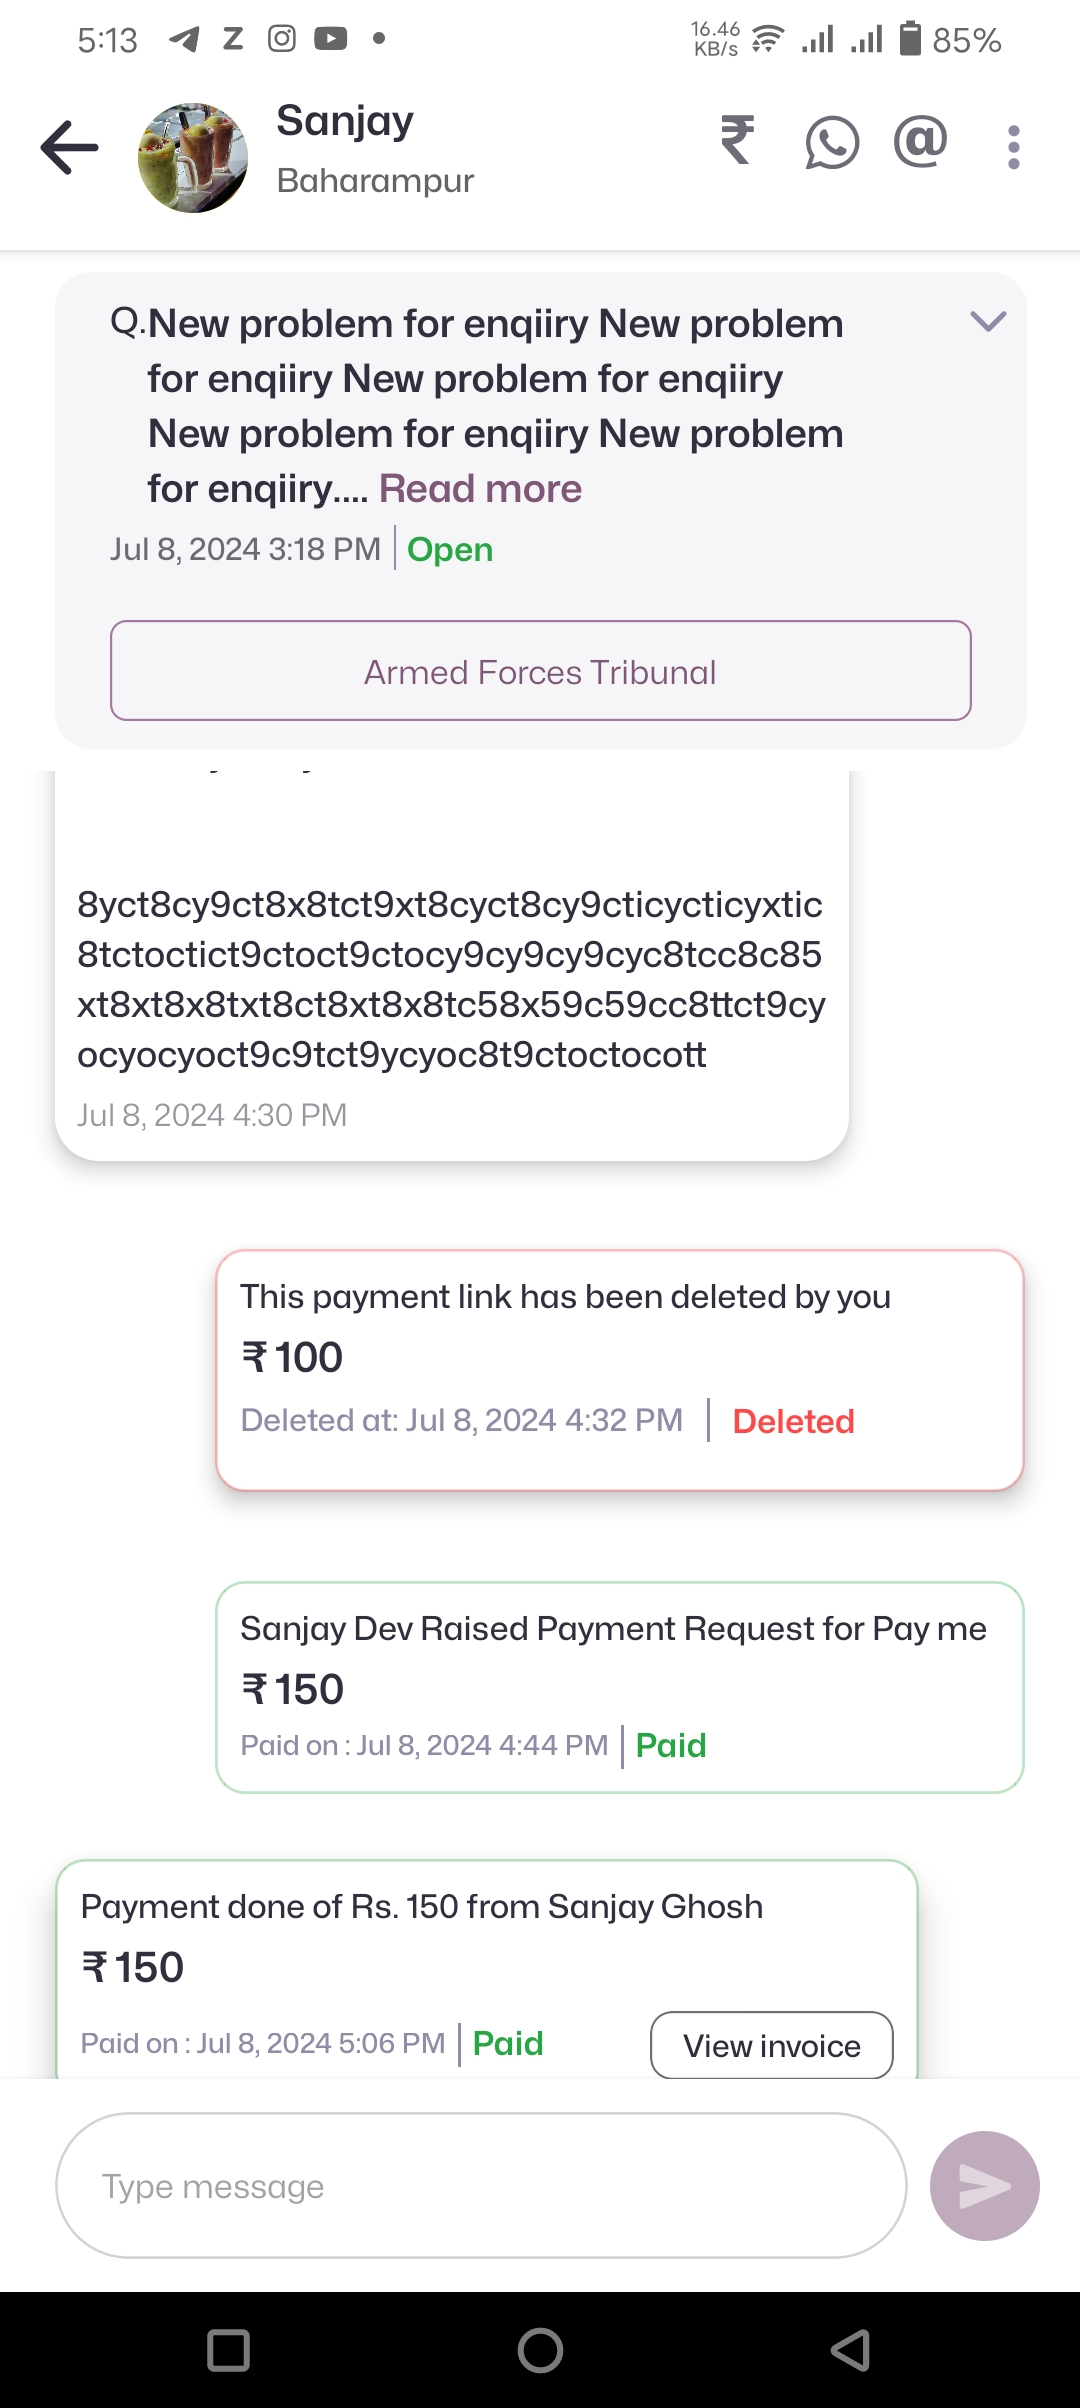This screenshot has height=2408, width=1080.
Task: Click the View invoice button
Action: pyautogui.click(x=771, y=2045)
